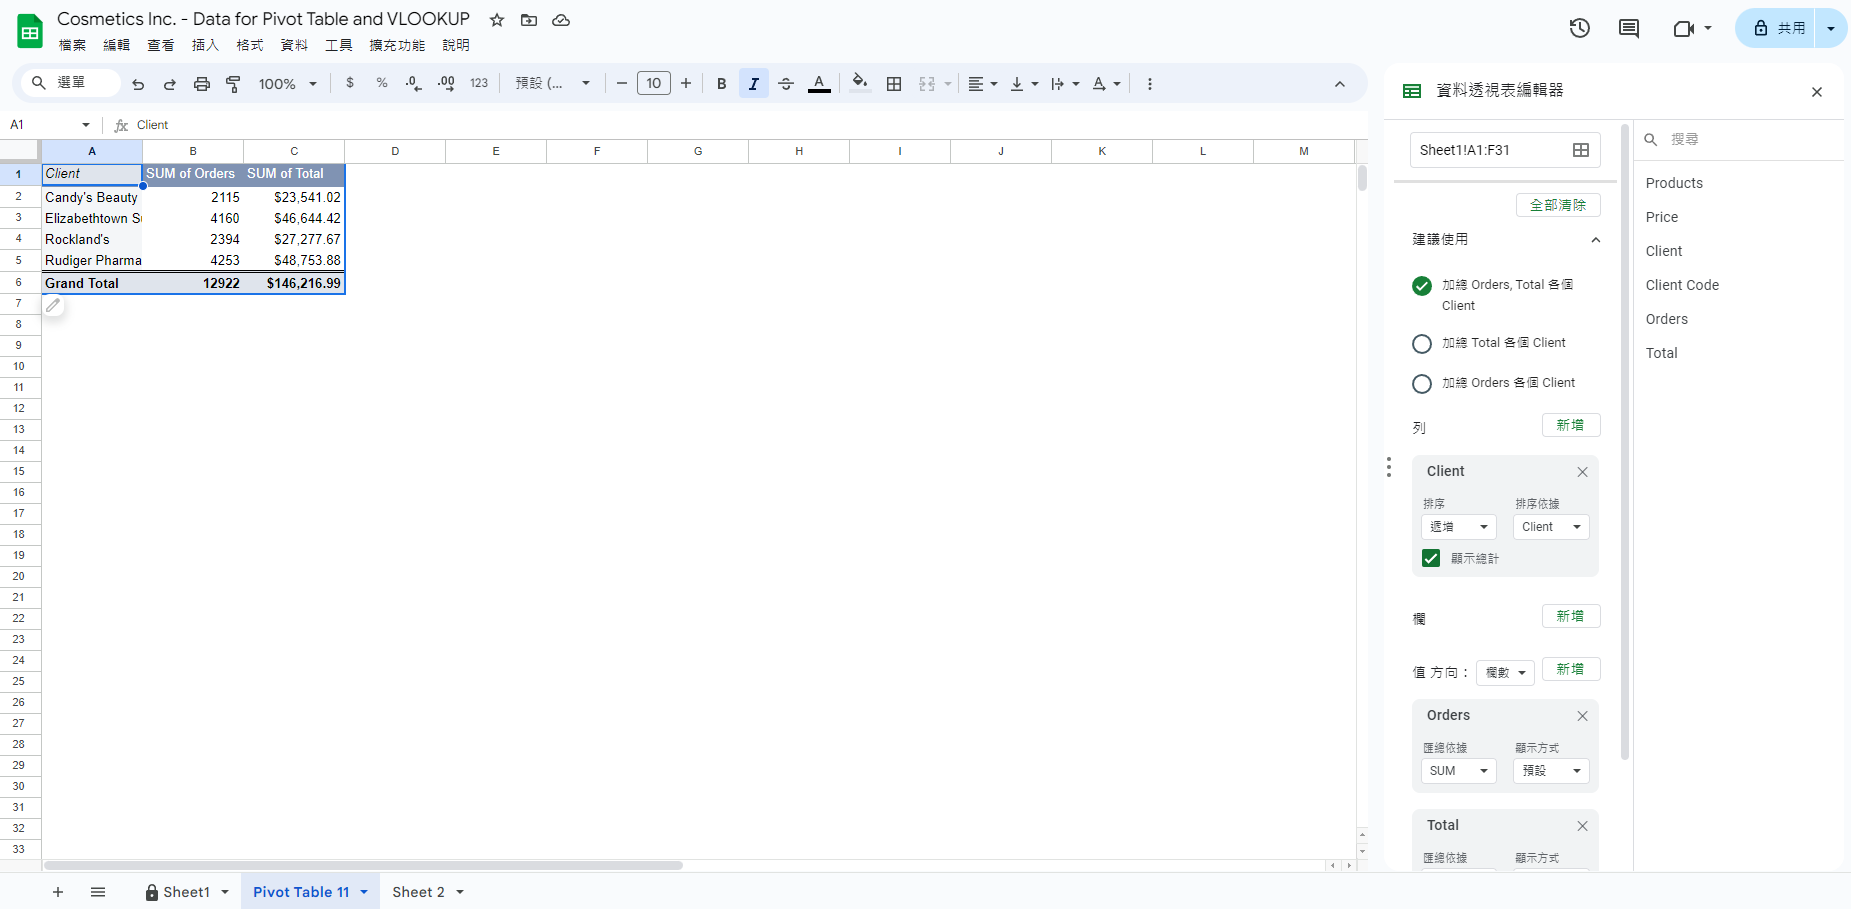Viewport: 1851px width, 909px height.
Task: Open comments panel icon
Action: 1629,28
